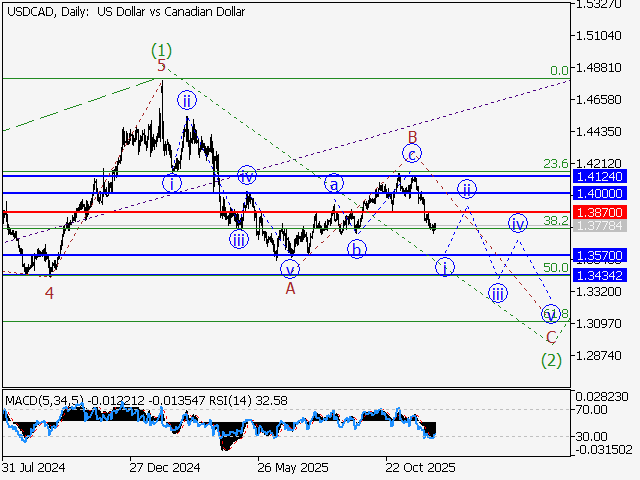
Task: Click the red 4 wave label
Action: [x=49, y=293]
